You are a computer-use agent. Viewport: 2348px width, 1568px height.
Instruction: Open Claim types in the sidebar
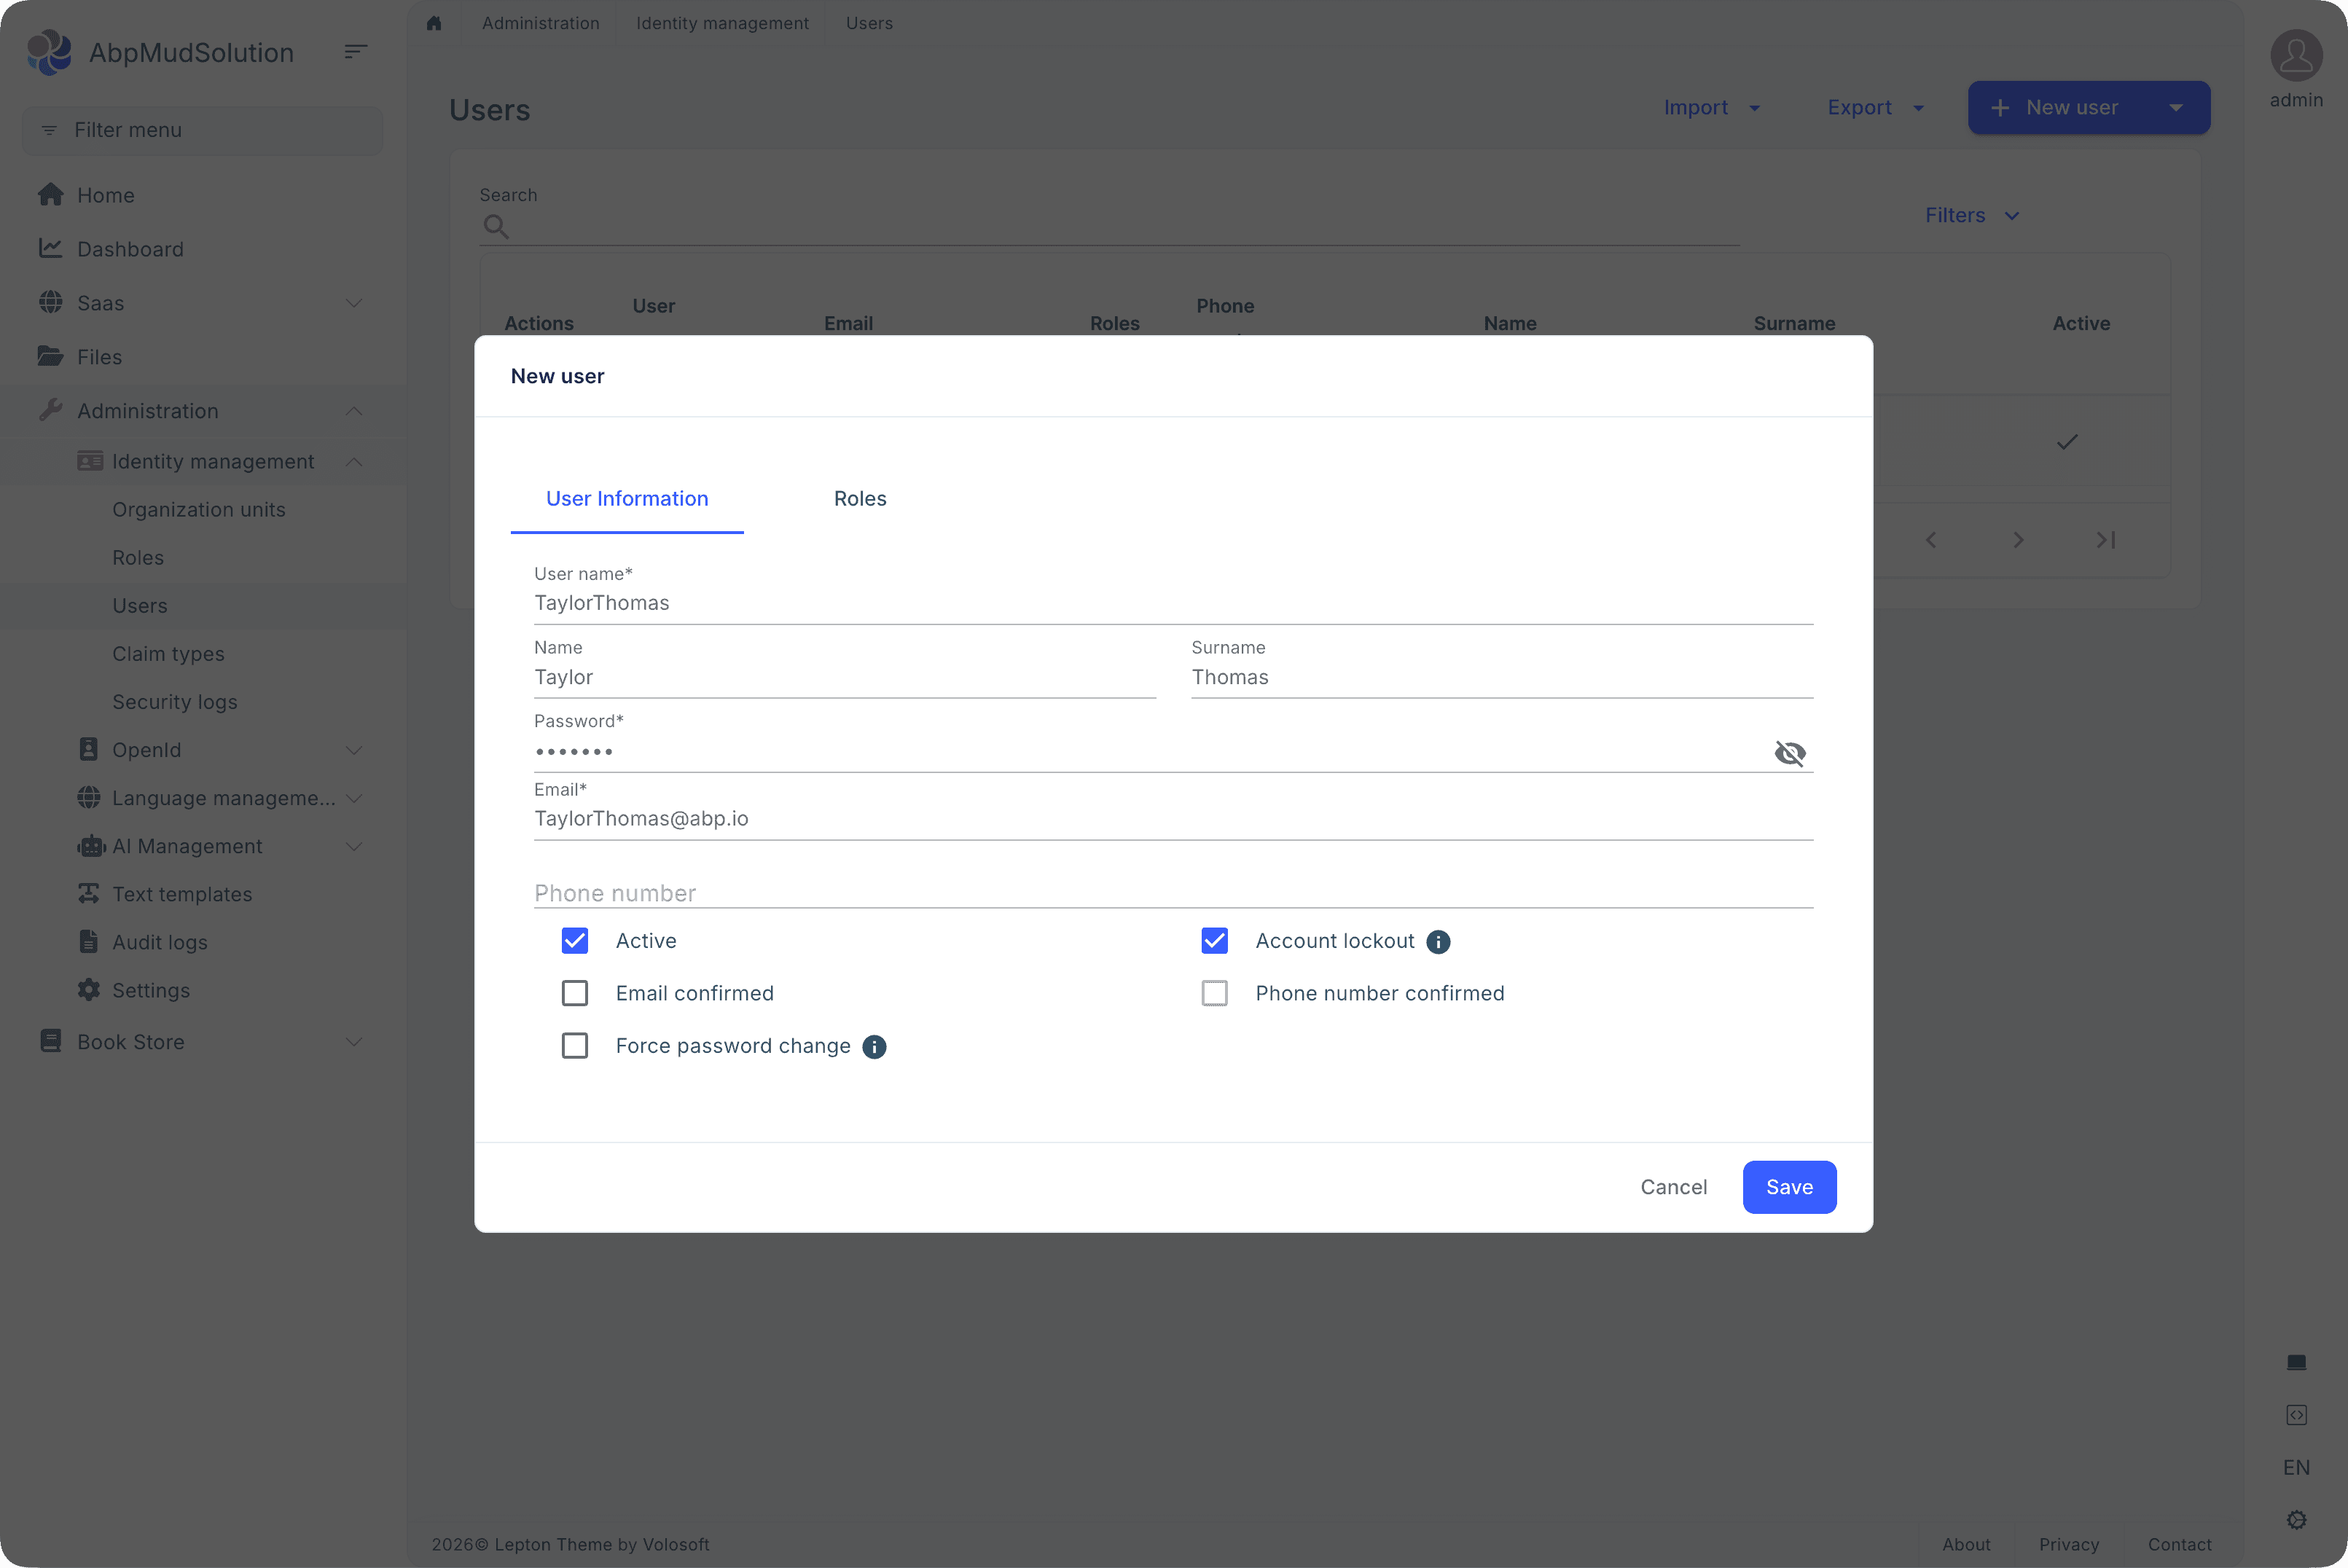pyautogui.click(x=168, y=653)
